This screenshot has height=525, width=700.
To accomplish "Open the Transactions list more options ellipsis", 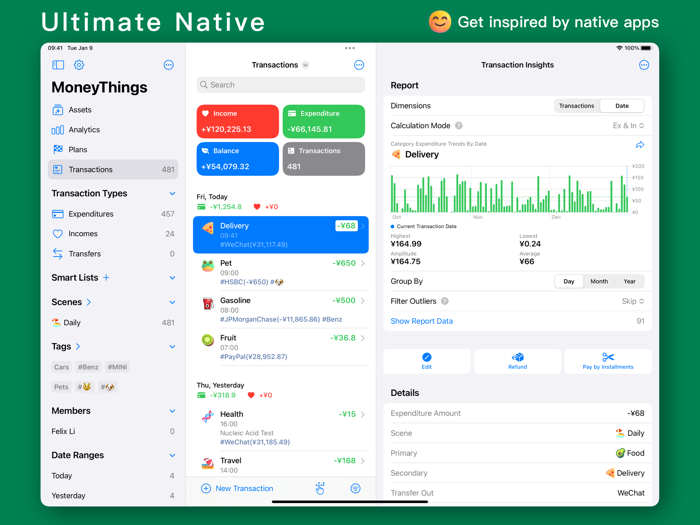I will pyautogui.click(x=359, y=65).
